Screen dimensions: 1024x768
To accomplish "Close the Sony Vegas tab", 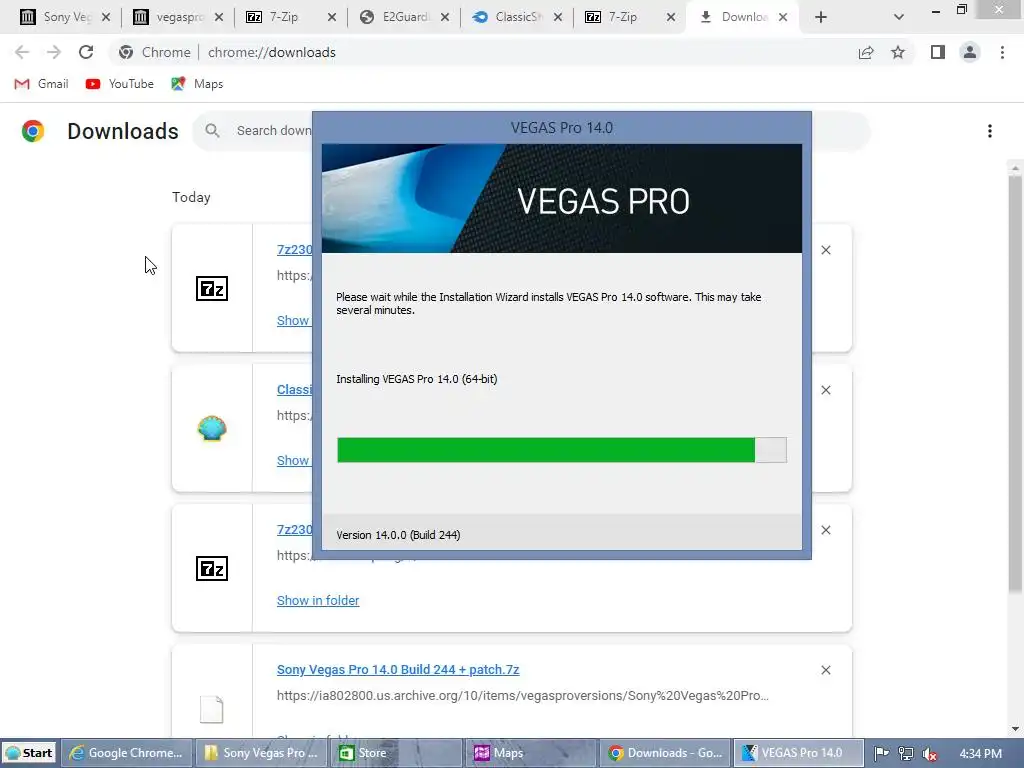I will (106, 18).
